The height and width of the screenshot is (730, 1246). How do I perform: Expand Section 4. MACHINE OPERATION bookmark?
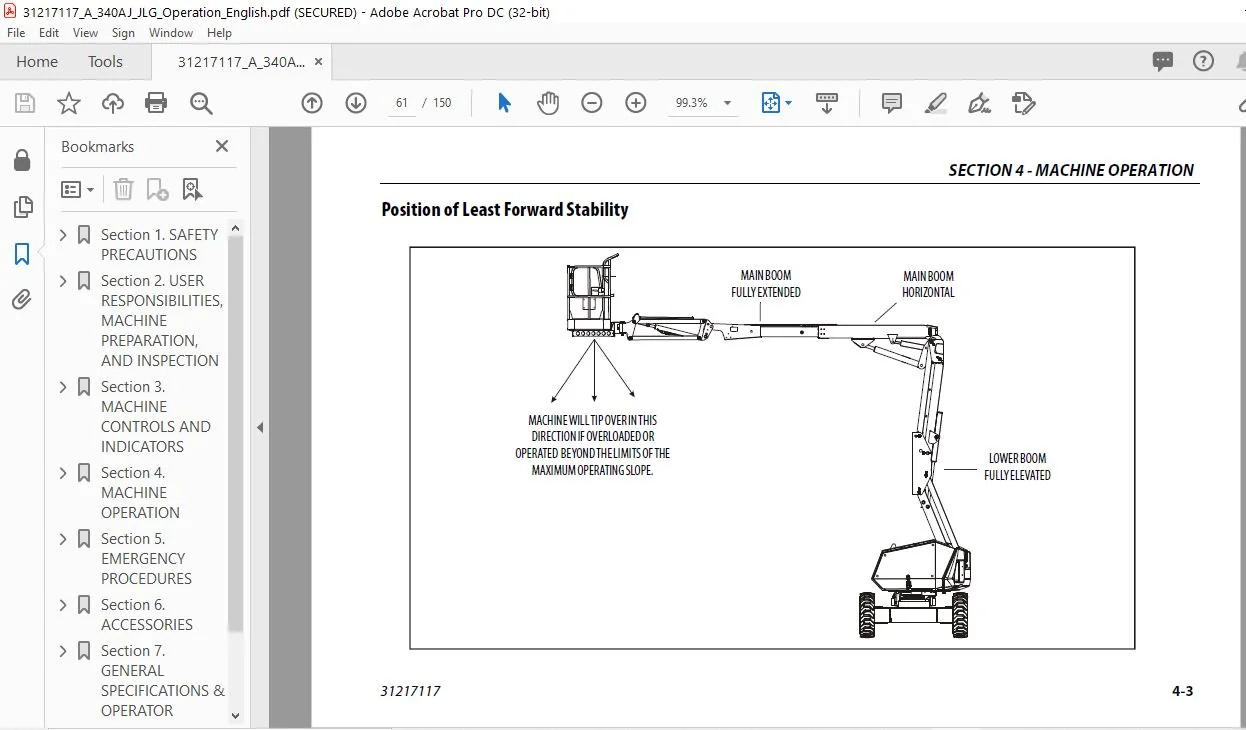(64, 473)
